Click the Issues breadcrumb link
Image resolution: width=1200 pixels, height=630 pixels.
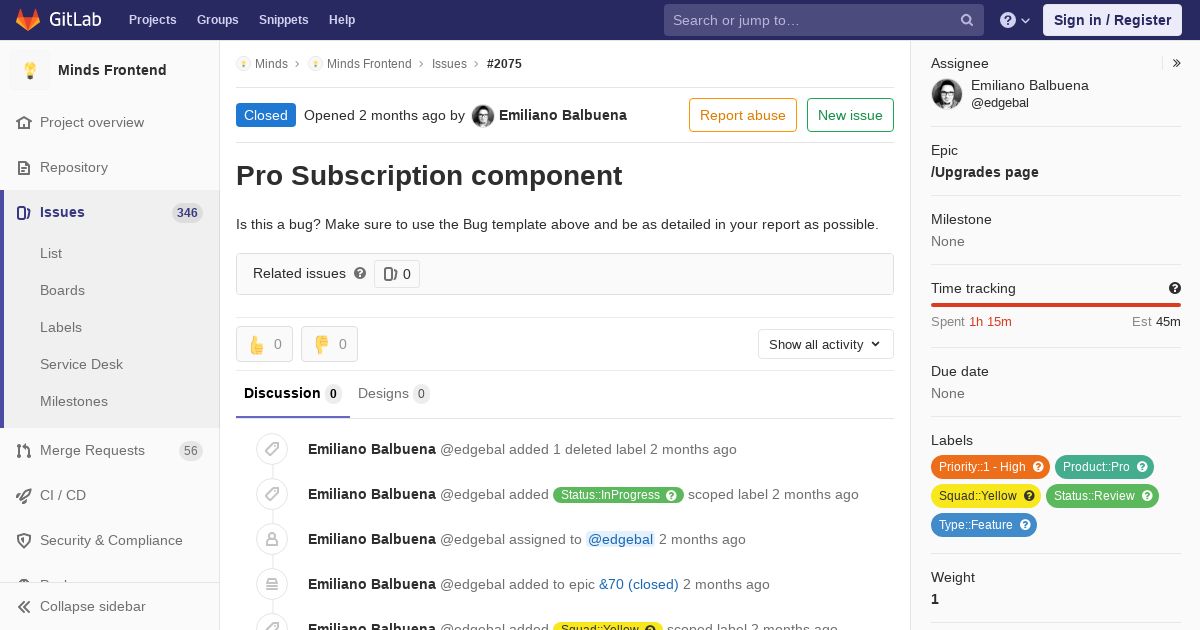pos(449,64)
